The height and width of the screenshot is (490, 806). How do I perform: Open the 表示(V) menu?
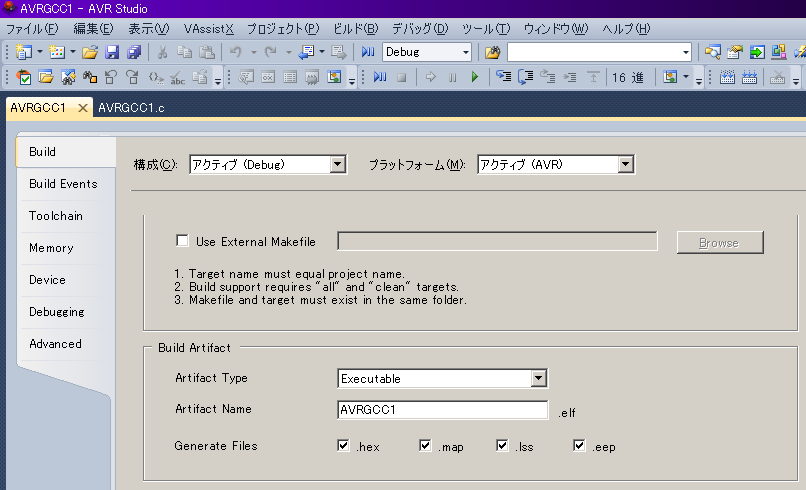[x=149, y=29]
